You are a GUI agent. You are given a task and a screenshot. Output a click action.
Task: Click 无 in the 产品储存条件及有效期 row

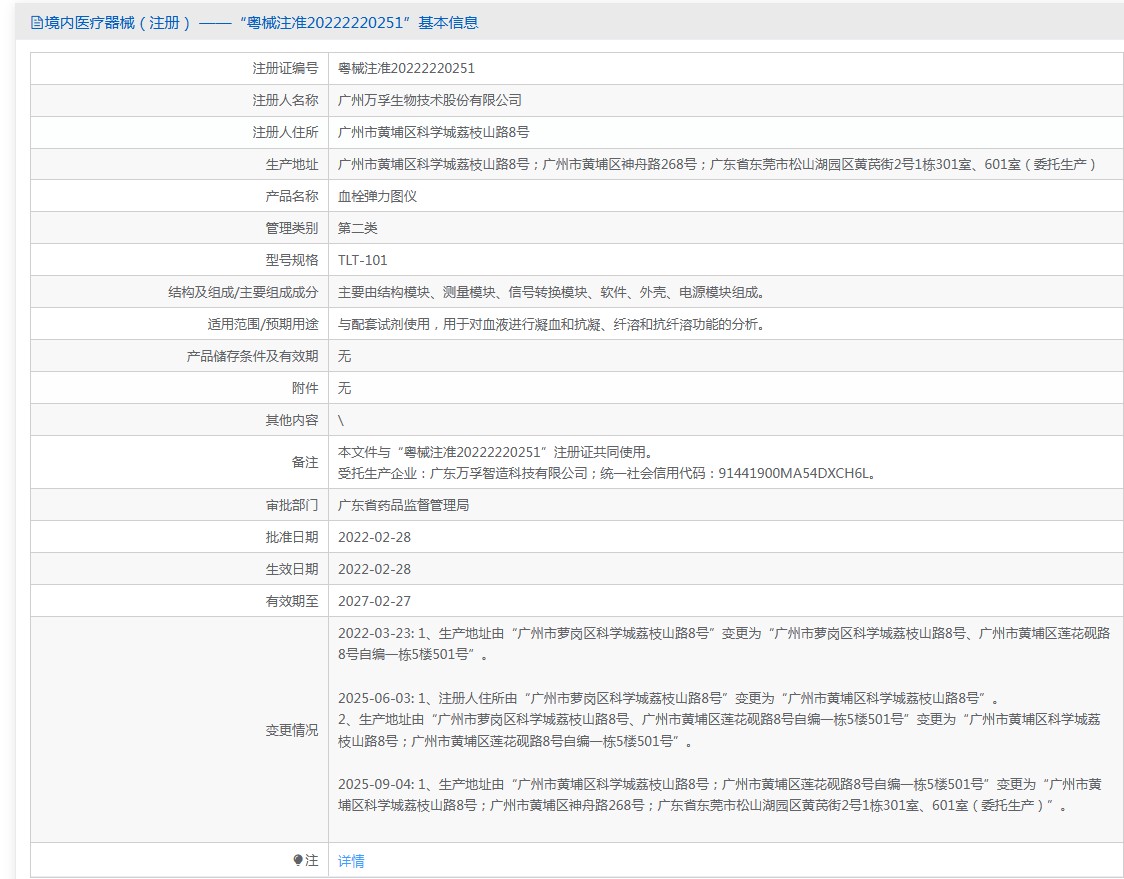click(x=345, y=356)
